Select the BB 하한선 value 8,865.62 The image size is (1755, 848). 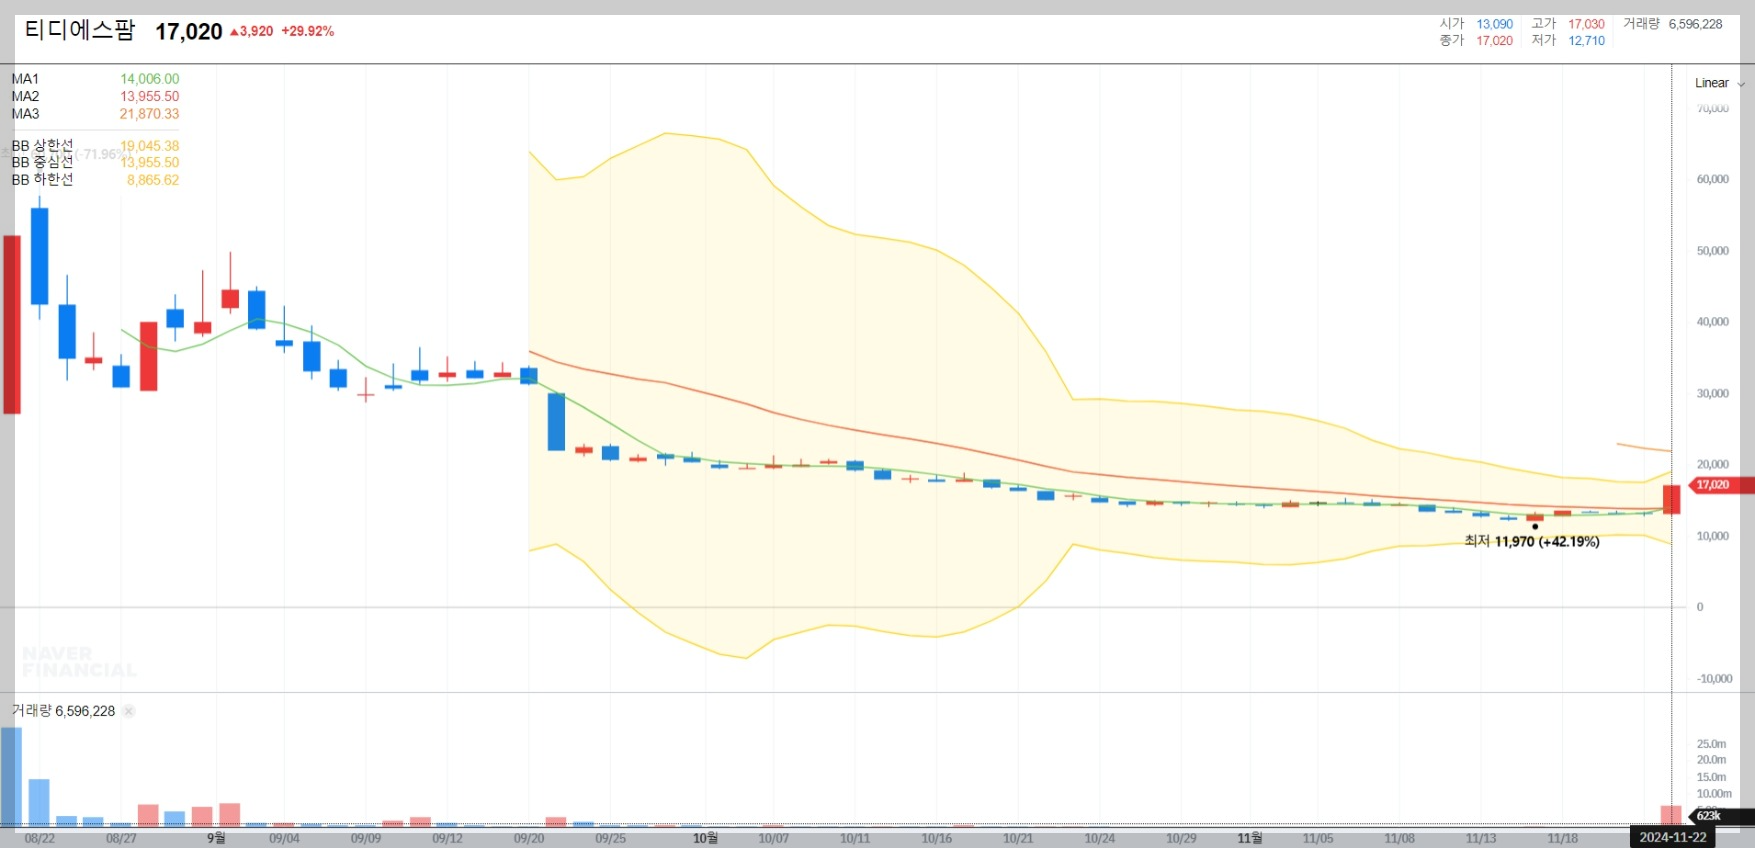[153, 180]
